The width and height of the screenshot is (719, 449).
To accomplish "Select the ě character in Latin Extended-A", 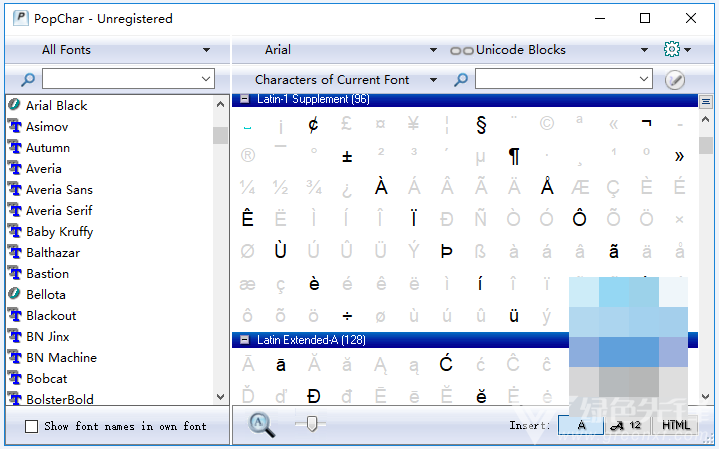I will coord(481,396).
